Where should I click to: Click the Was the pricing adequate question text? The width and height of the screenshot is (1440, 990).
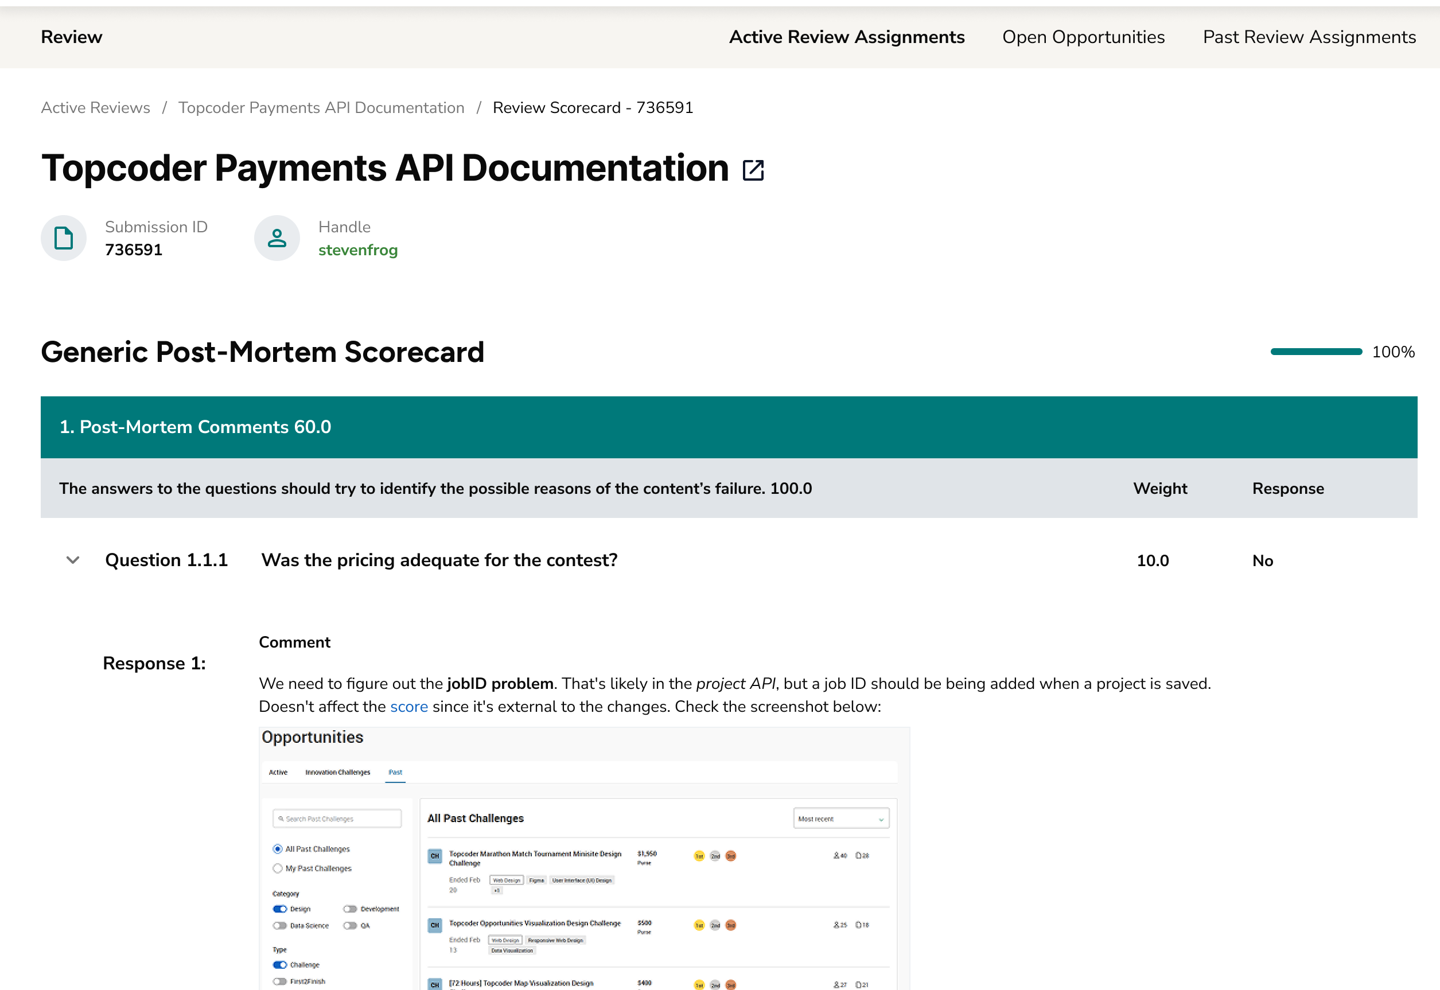coord(439,560)
